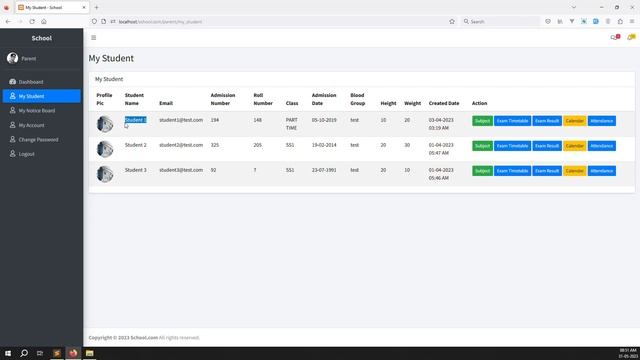Click browser Home icon

coord(44,21)
